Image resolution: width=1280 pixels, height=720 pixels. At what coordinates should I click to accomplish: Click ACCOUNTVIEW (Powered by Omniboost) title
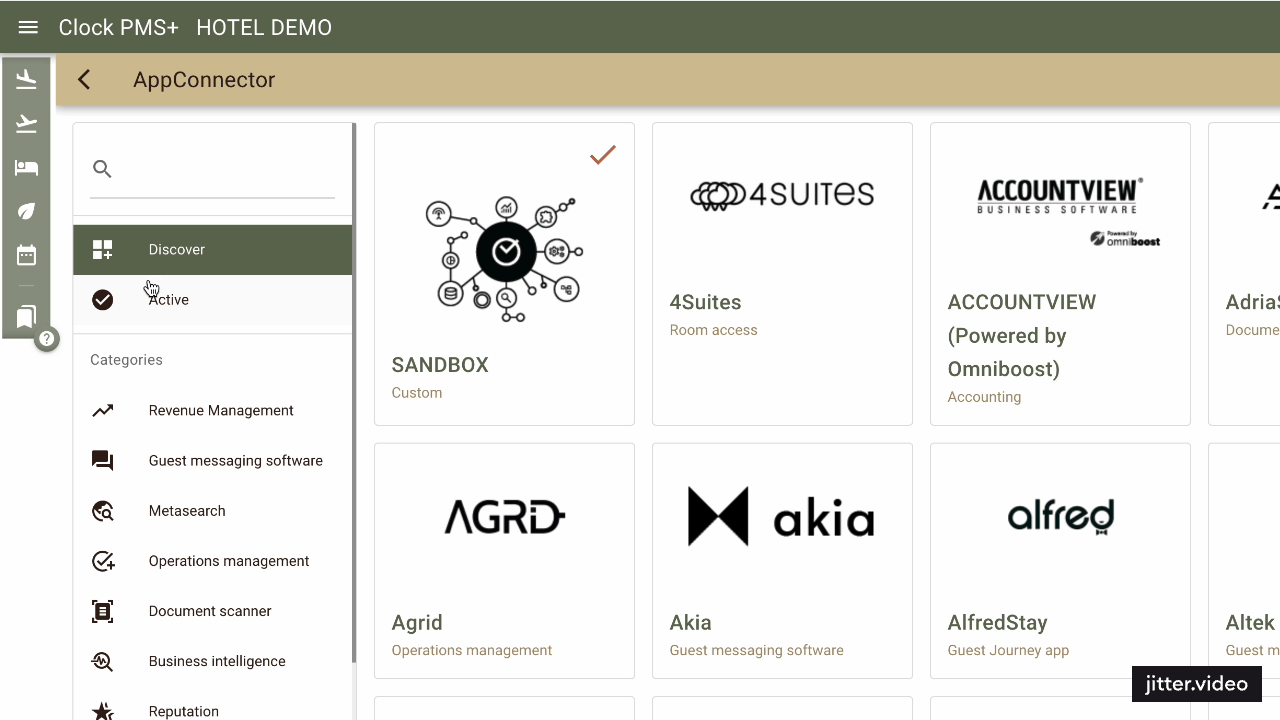point(1022,336)
